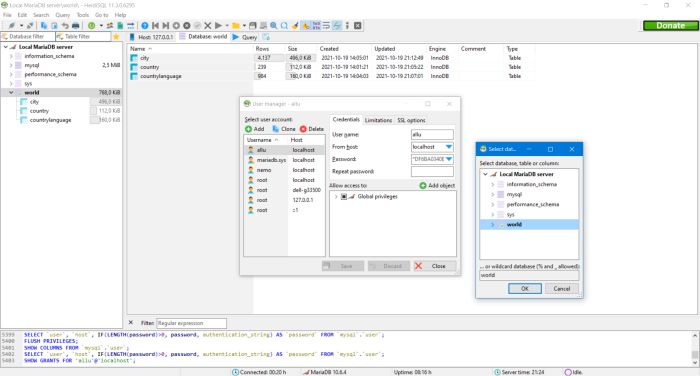Screen dimensions: 700x376
Task: Open dropdown arrow beside refresh icon
Action: tap(101, 25)
